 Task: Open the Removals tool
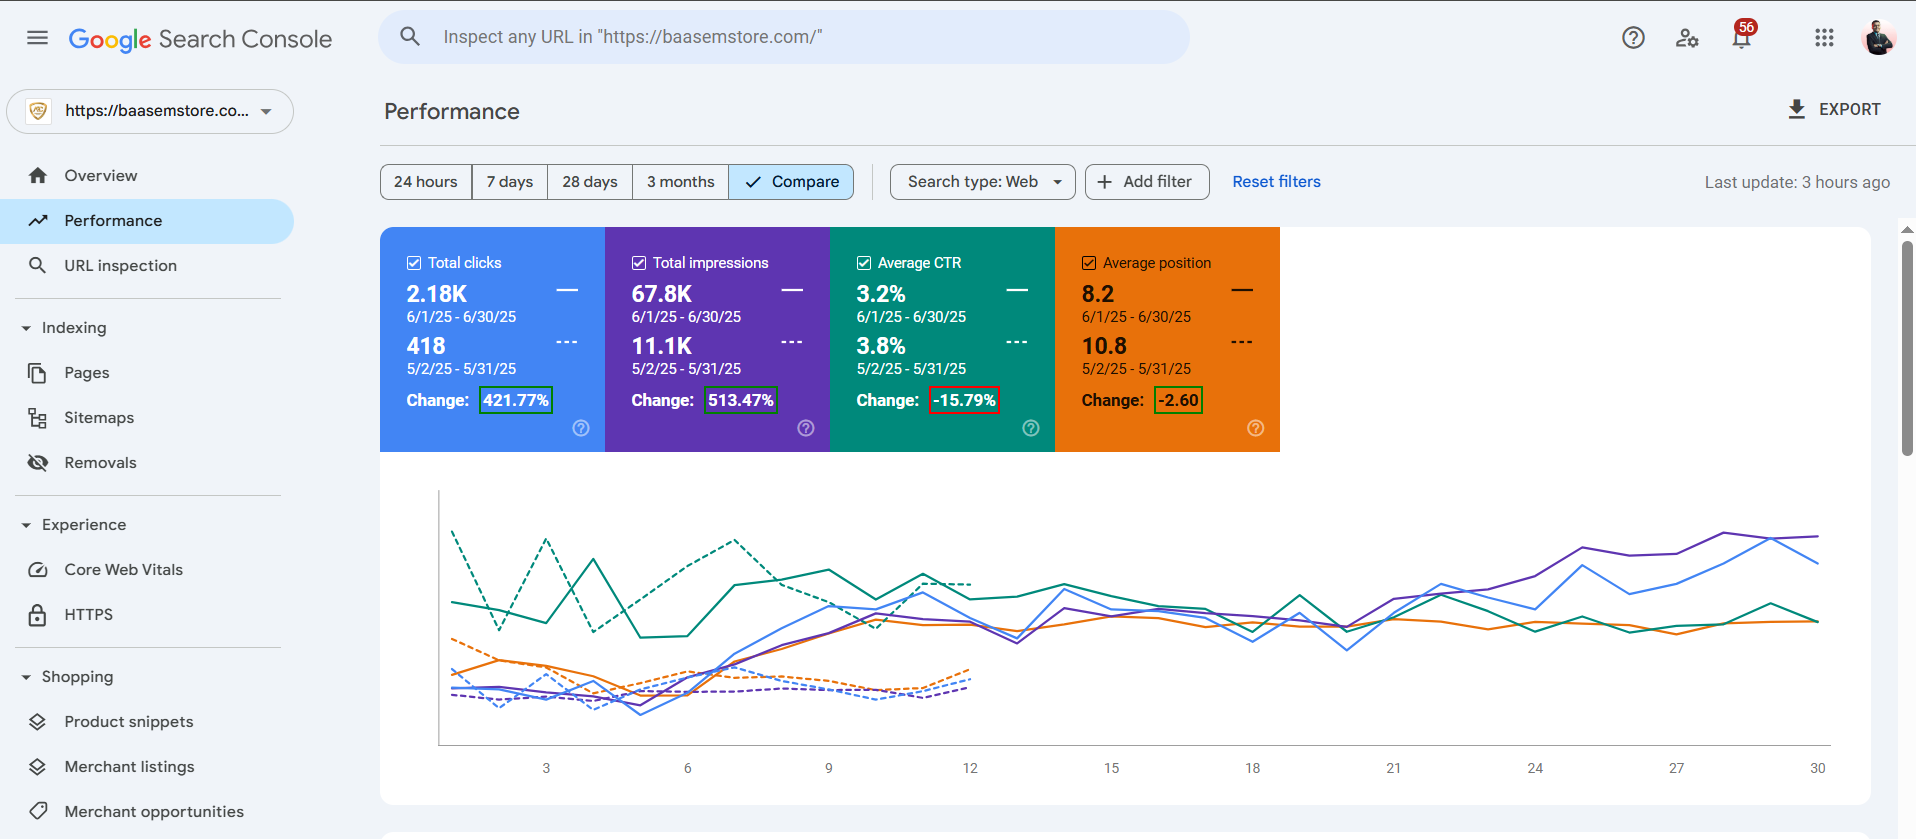pos(147,463)
